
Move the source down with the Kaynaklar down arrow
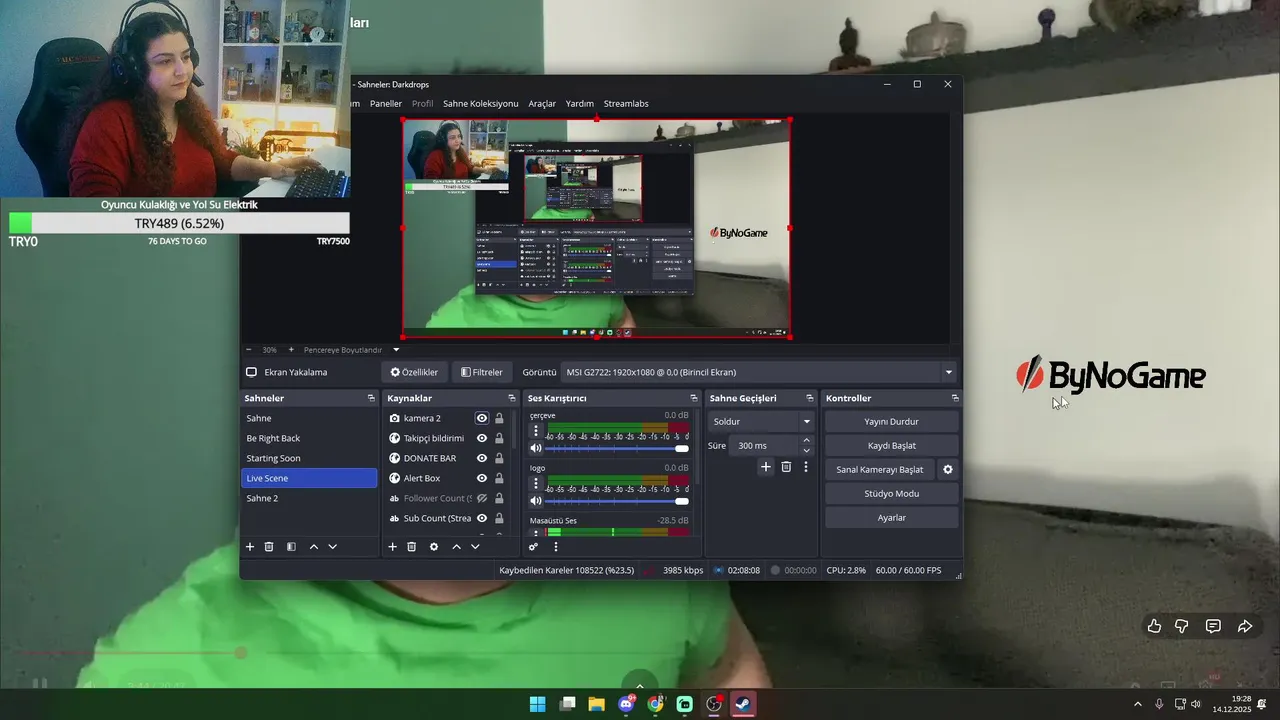[x=475, y=547]
